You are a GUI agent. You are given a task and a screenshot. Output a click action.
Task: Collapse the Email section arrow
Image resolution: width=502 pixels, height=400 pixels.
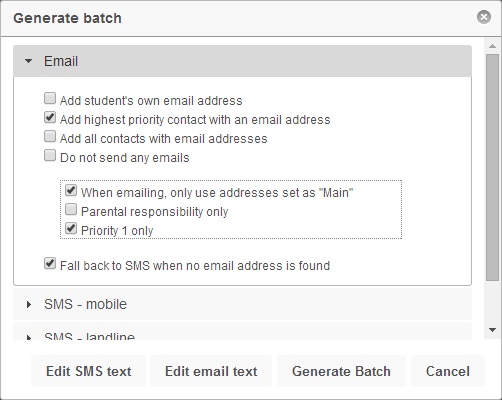pos(29,61)
